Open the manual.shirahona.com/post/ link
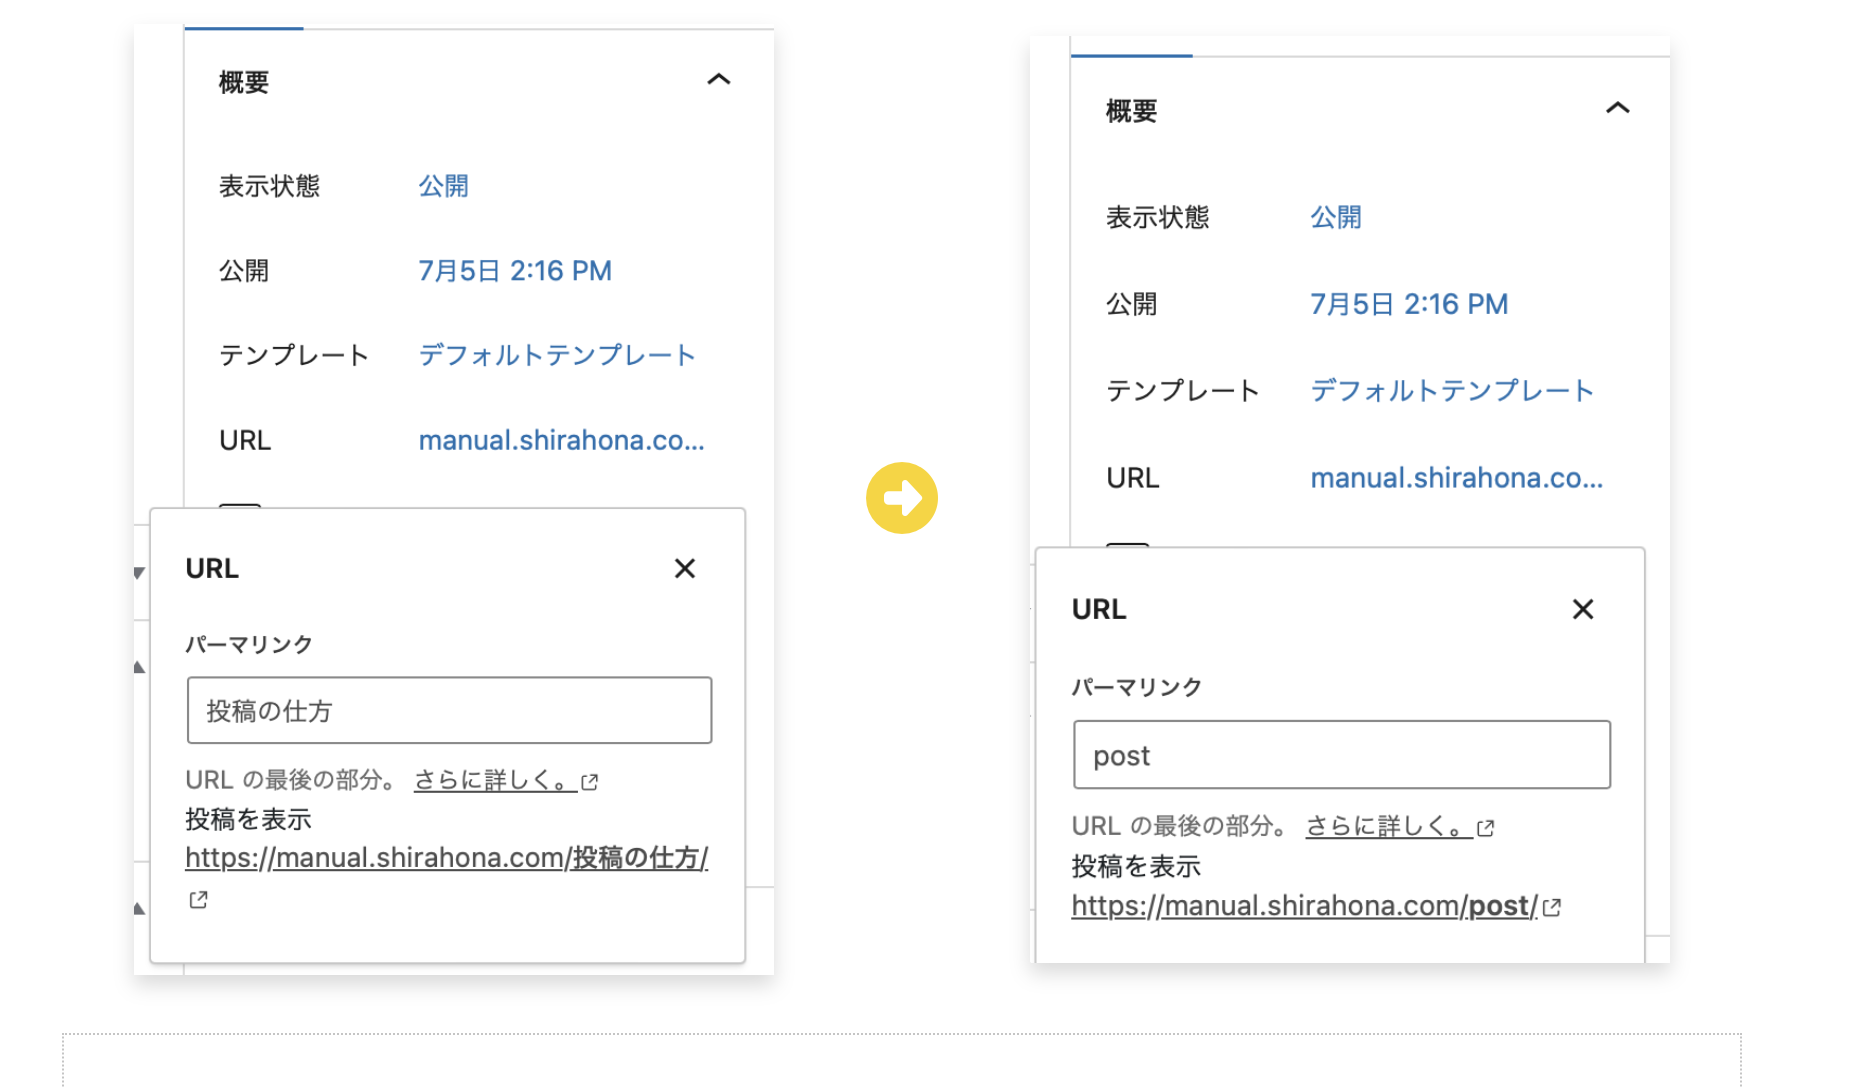1856x1088 pixels. [x=1303, y=906]
